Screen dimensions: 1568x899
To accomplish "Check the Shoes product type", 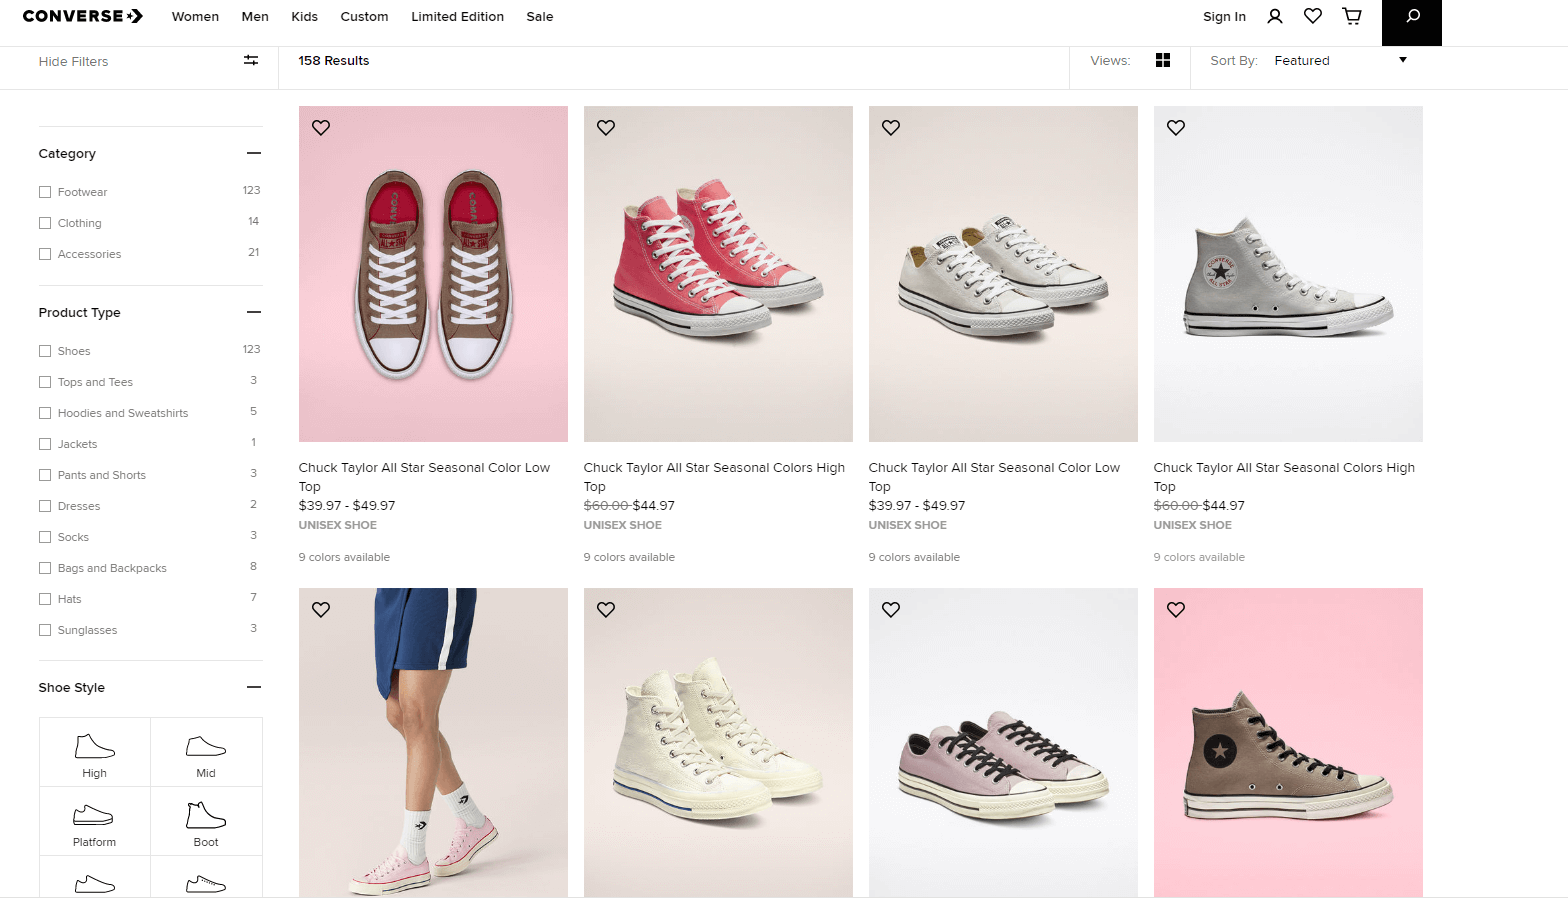I will click(45, 351).
